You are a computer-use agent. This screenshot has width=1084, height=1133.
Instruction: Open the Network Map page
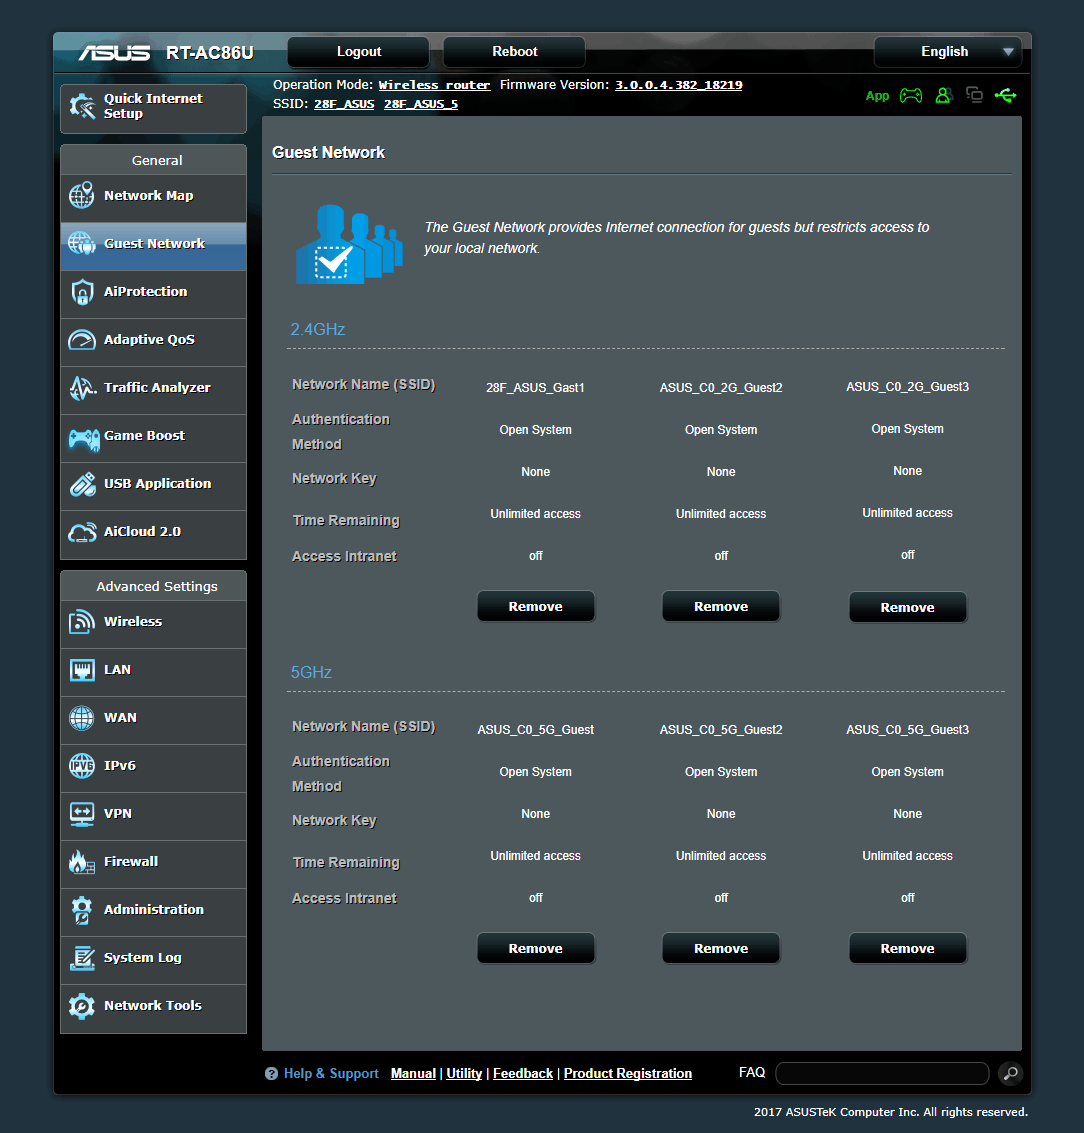(153, 196)
